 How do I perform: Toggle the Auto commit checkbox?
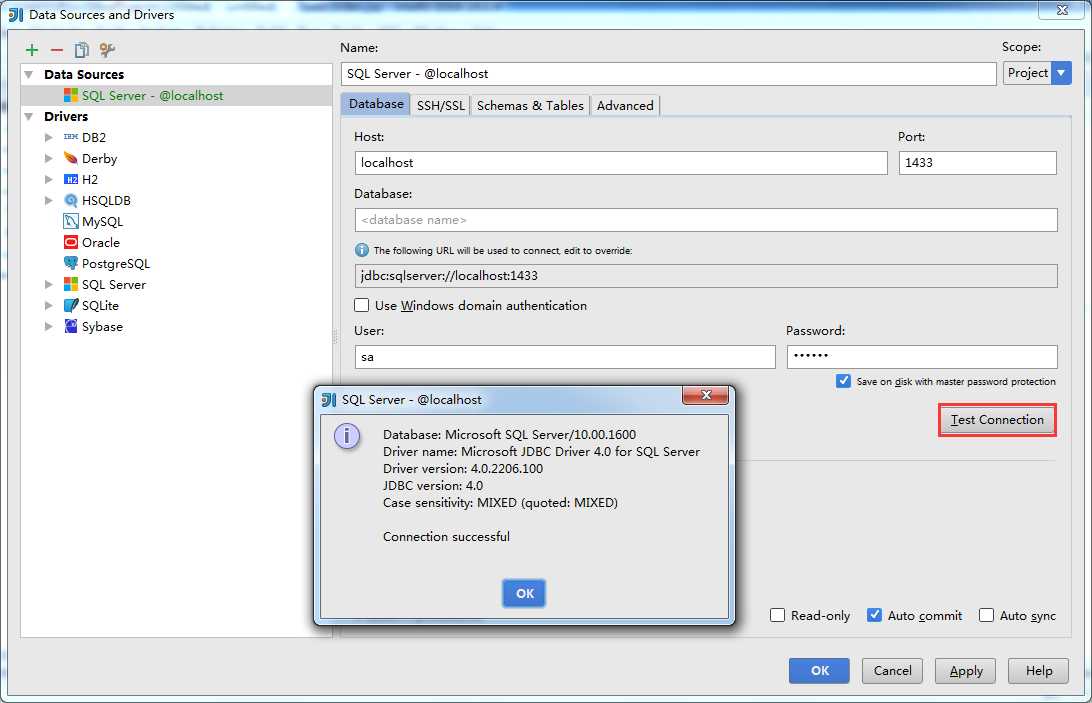coord(874,615)
